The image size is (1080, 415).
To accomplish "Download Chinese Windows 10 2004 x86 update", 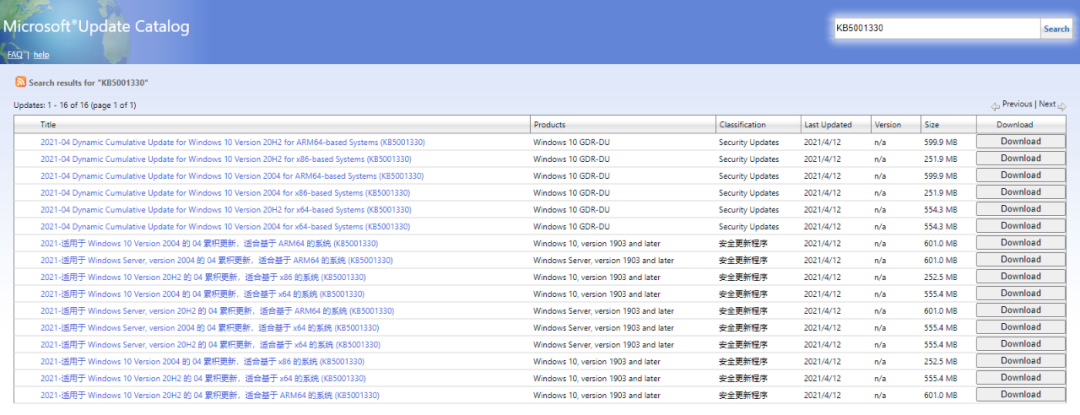I will [x=1020, y=361].
